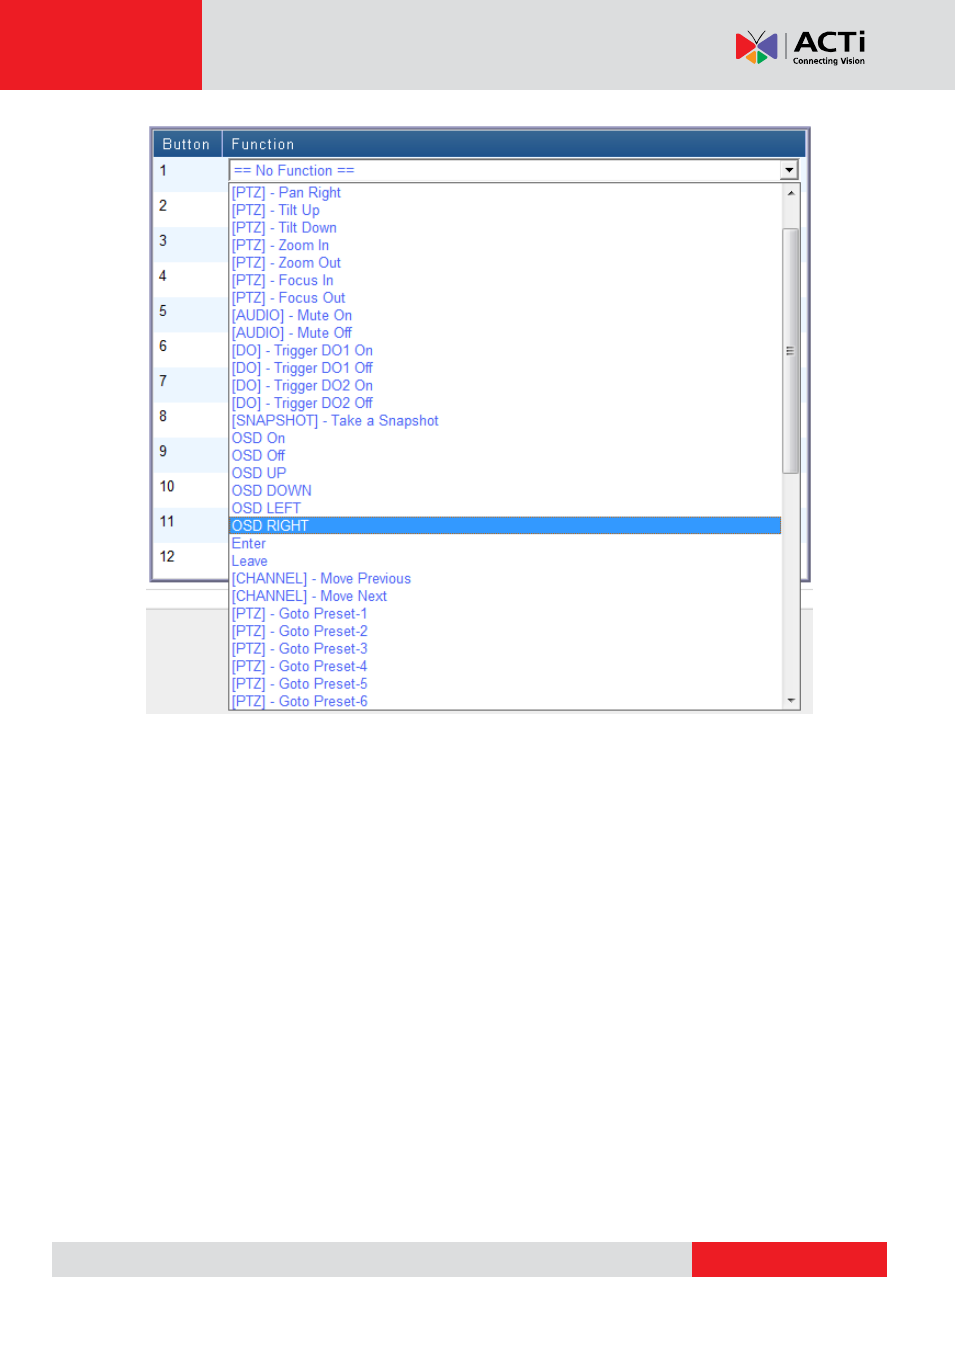Choose CHANNEL Move Previous option
The width and height of the screenshot is (955, 1350).
pyautogui.click(x=321, y=579)
